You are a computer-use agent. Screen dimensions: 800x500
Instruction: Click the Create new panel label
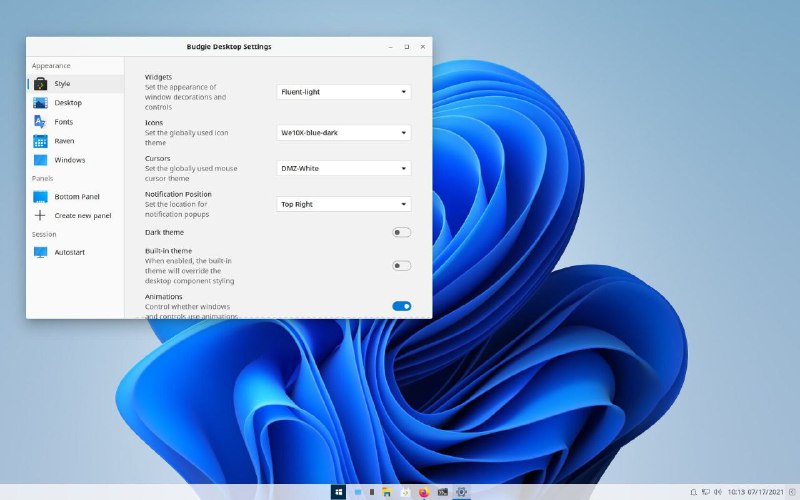tap(83, 215)
